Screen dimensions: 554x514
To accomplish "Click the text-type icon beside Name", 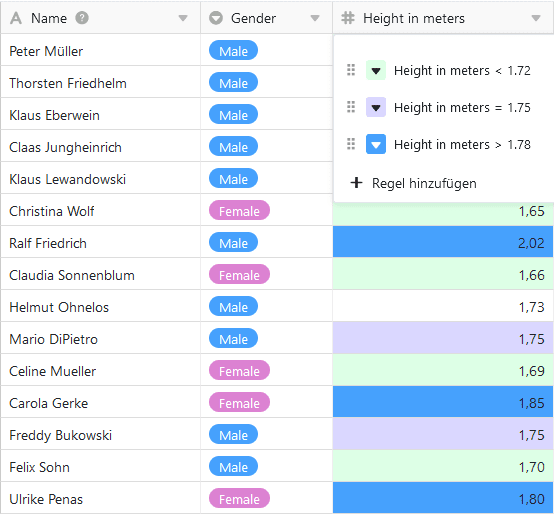I will [x=16, y=18].
